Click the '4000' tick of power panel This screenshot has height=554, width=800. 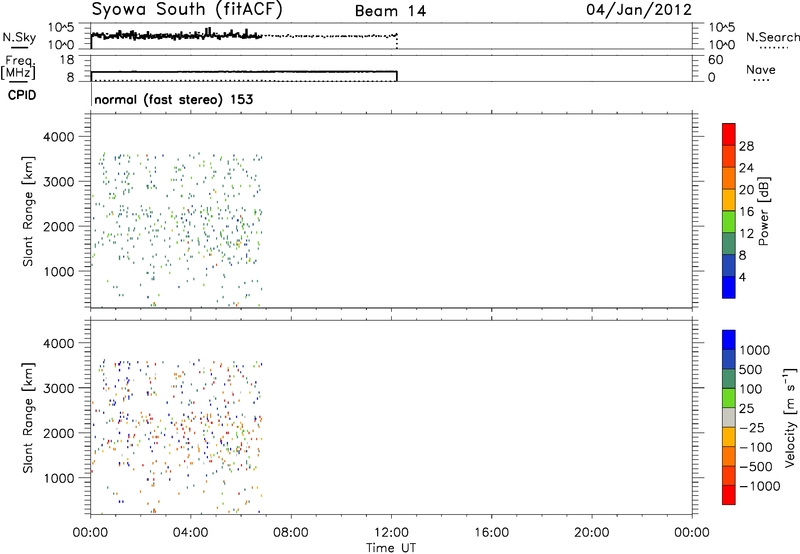point(59,137)
